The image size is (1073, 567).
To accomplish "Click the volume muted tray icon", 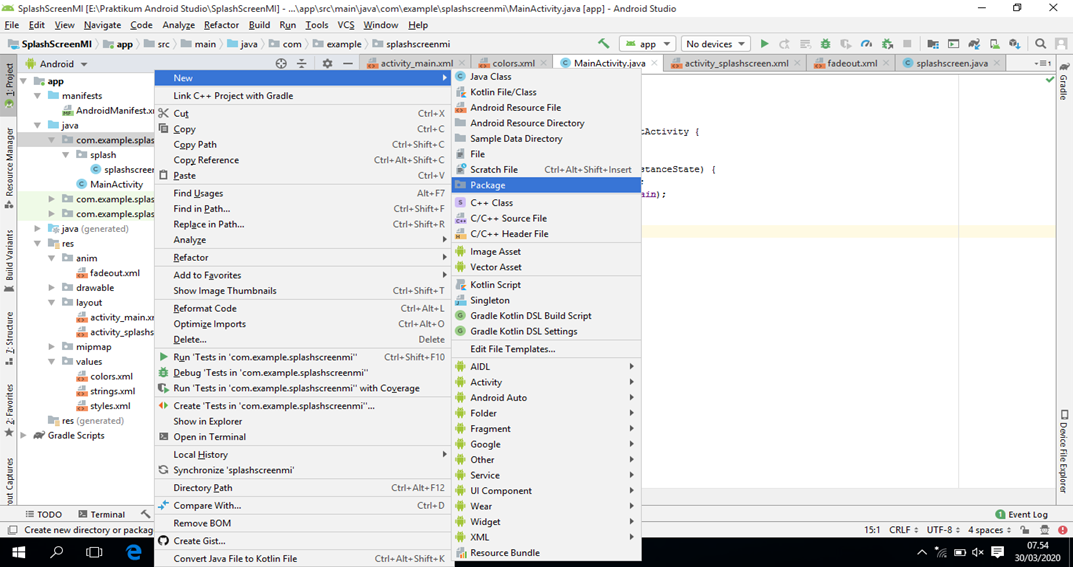I will pos(977,553).
